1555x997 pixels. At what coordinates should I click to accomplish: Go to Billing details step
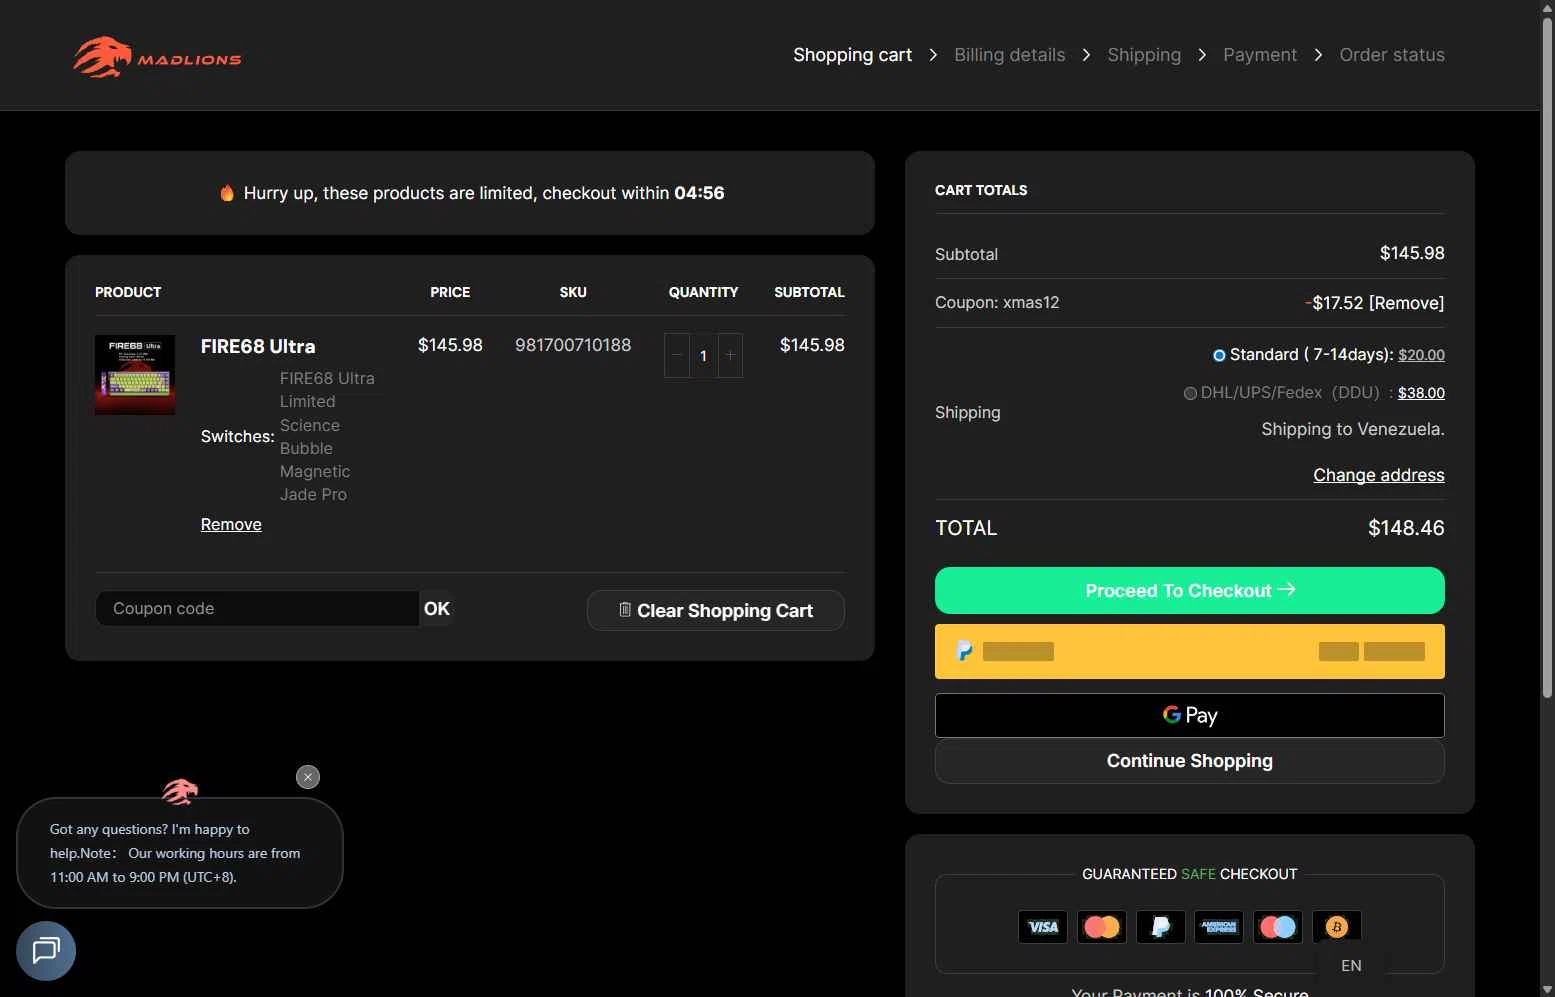pyautogui.click(x=1009, y=55)
